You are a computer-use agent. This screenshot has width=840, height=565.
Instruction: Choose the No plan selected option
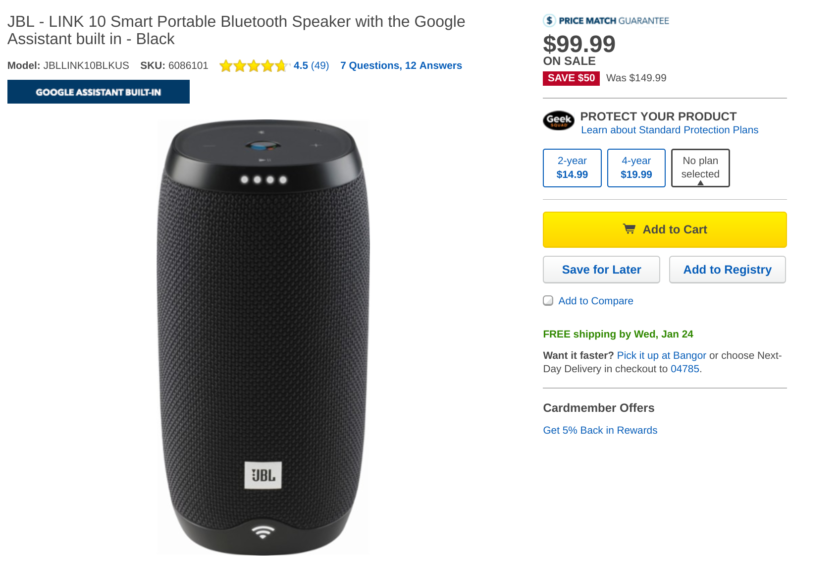point(700,168)
